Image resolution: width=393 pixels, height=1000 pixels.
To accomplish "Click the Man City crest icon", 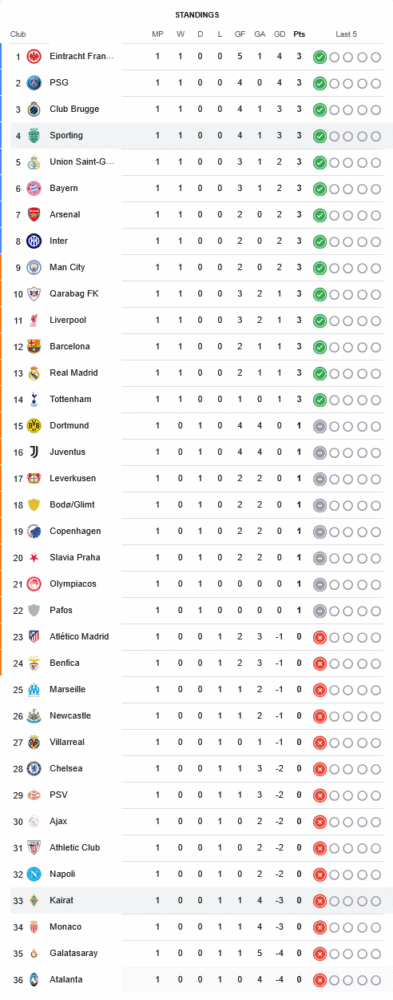I will click(x=34, y=267).
